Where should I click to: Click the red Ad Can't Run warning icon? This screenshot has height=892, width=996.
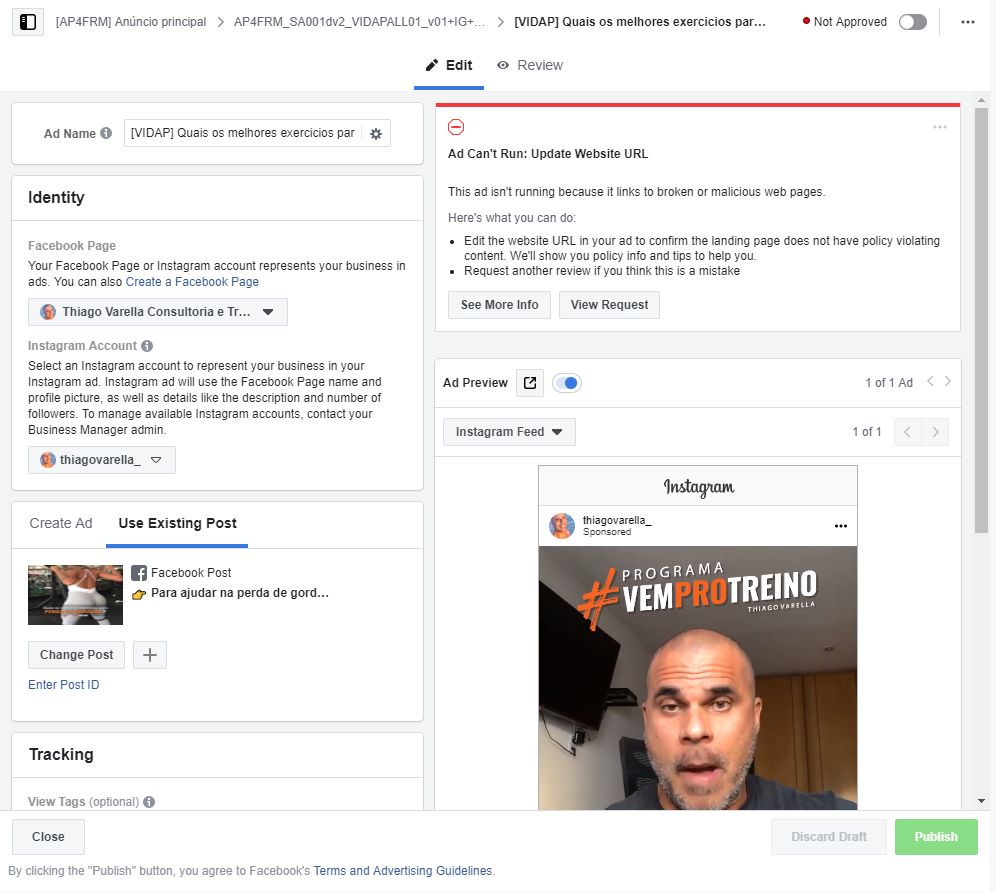(x=456, y=127)
